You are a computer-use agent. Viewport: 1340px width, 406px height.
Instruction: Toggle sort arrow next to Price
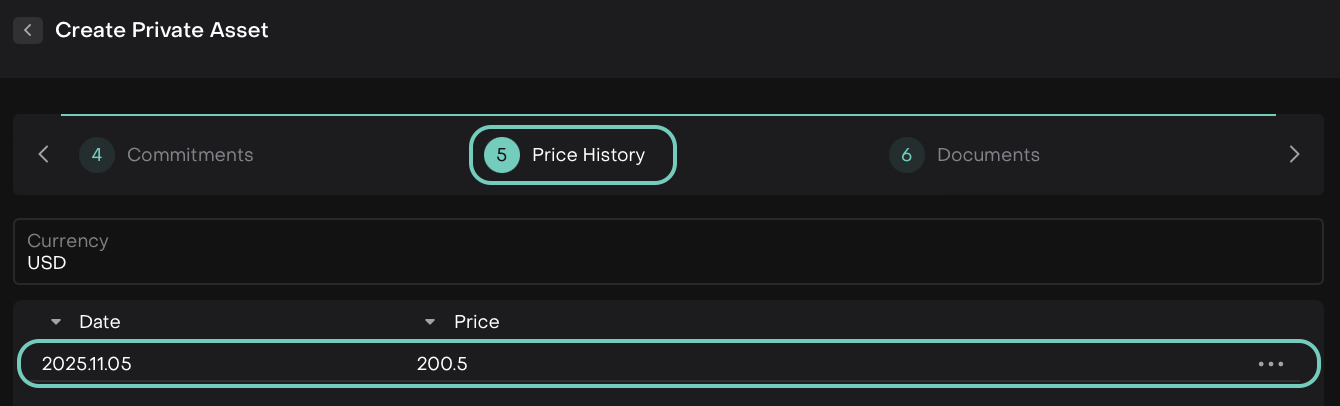(x=430, y=322)
